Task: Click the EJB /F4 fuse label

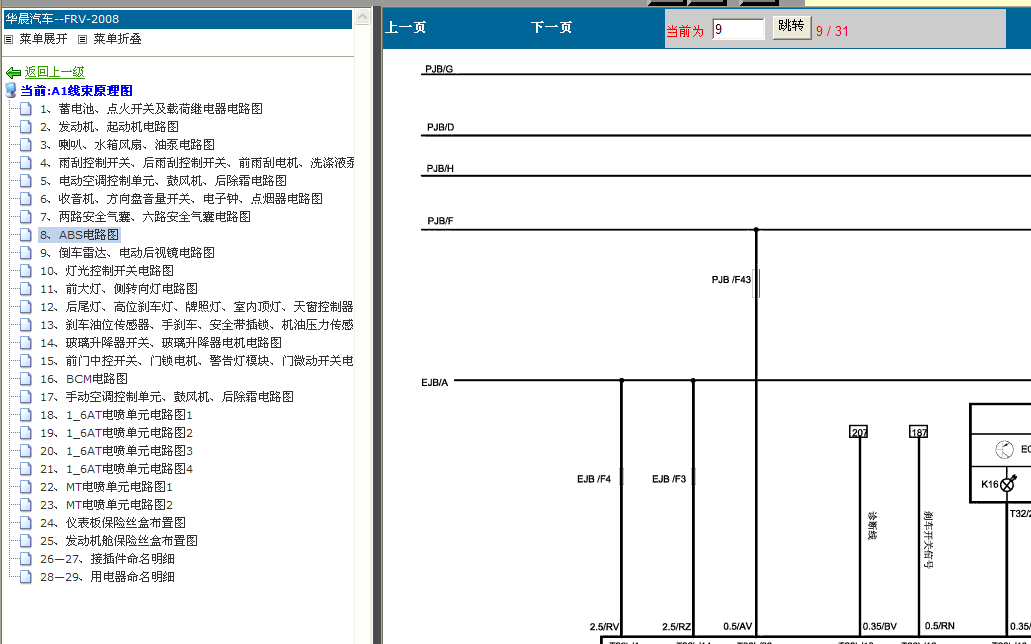Action: 594,479
